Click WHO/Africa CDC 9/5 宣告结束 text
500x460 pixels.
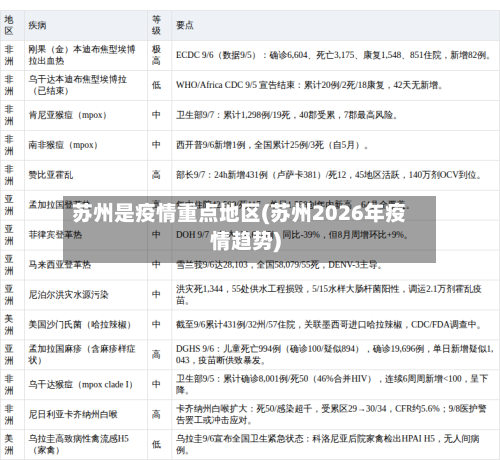(310, 85)
